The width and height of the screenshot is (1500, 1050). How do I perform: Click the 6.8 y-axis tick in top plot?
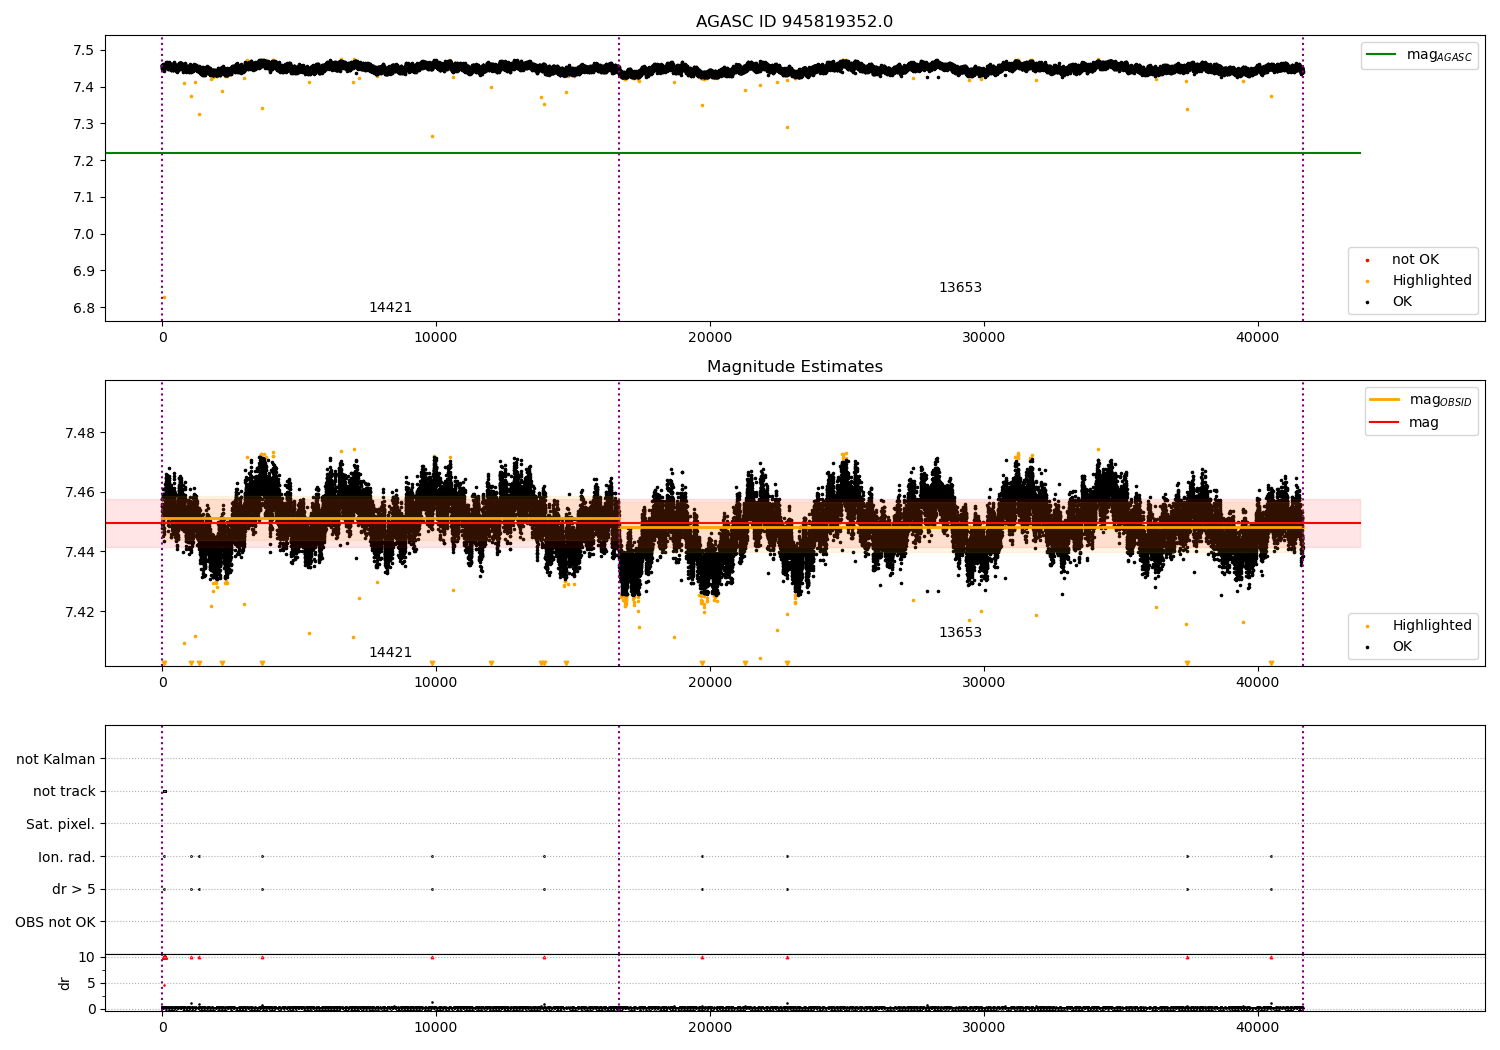(84, 308)
